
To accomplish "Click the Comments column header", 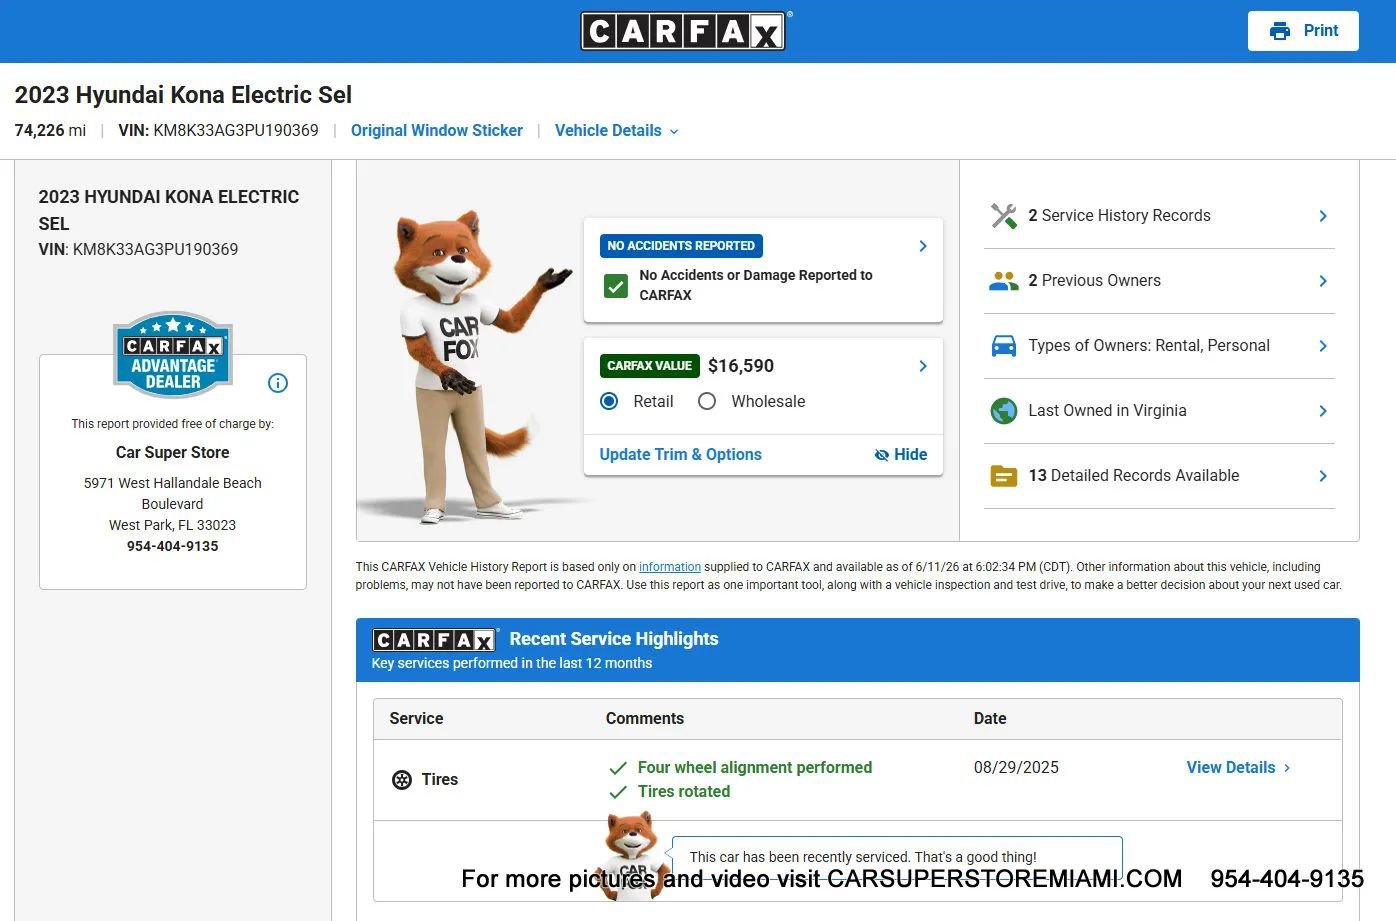I will (x=645, y=719).
